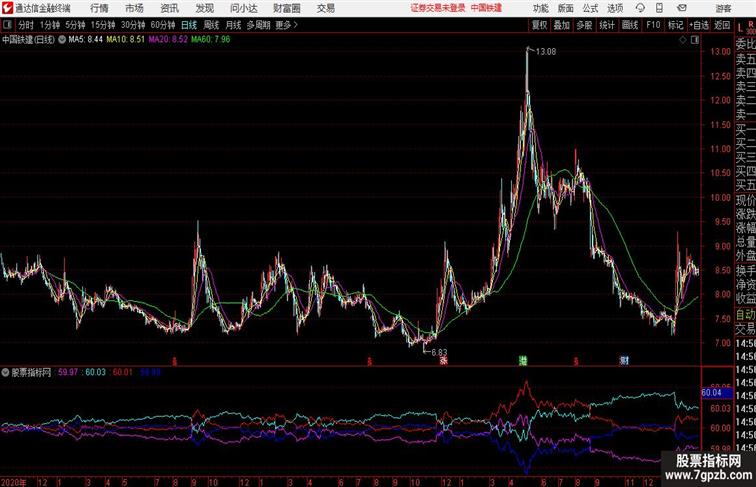Click the green 港 event marker
The width and height of the screenshot is (756, 487).
523,360
